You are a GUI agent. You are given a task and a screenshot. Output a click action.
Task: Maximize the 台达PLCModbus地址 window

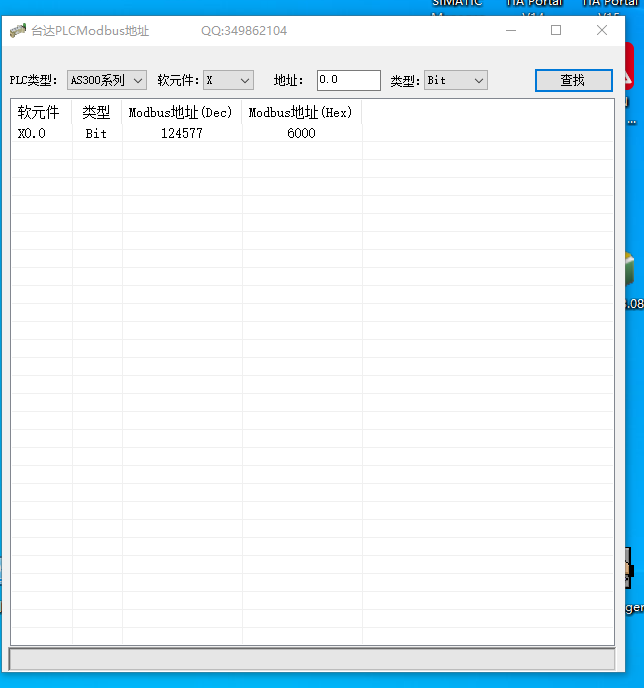pyautogui.click(x=556, y=31)
